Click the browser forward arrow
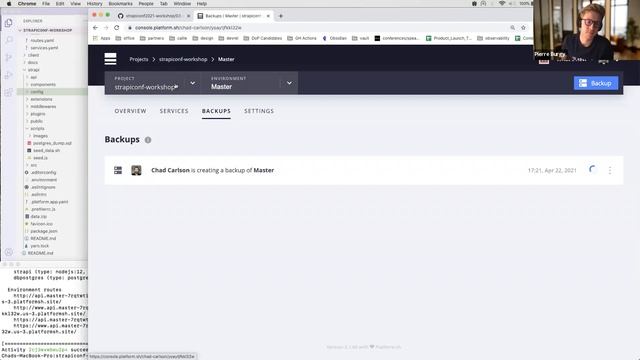 (x=106, y=28)
